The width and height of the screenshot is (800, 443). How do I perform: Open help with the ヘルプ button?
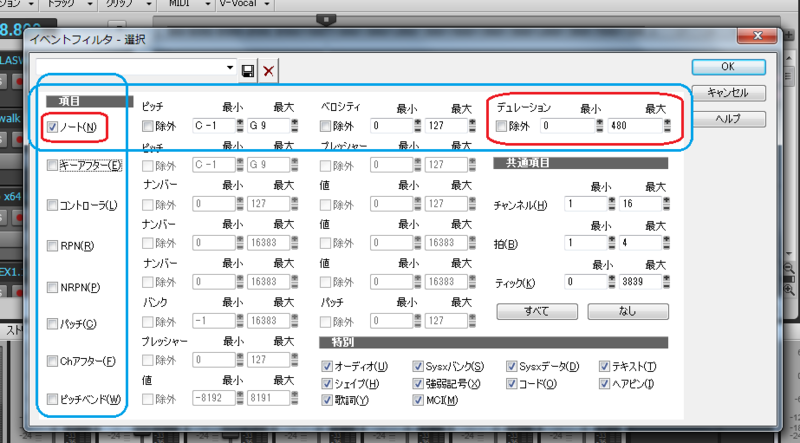pos(729,119)
